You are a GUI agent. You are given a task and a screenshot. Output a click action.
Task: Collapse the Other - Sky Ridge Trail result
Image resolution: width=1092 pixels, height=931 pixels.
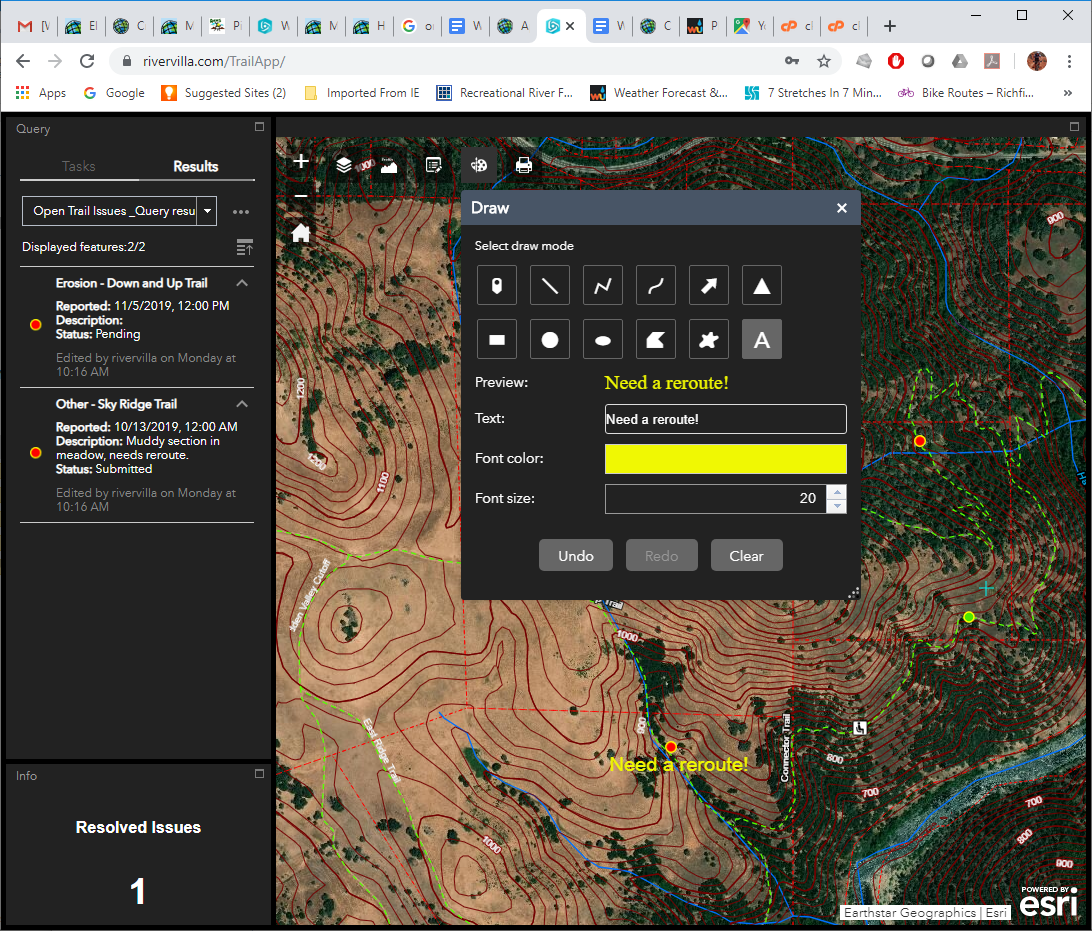(x=242, y=404)
